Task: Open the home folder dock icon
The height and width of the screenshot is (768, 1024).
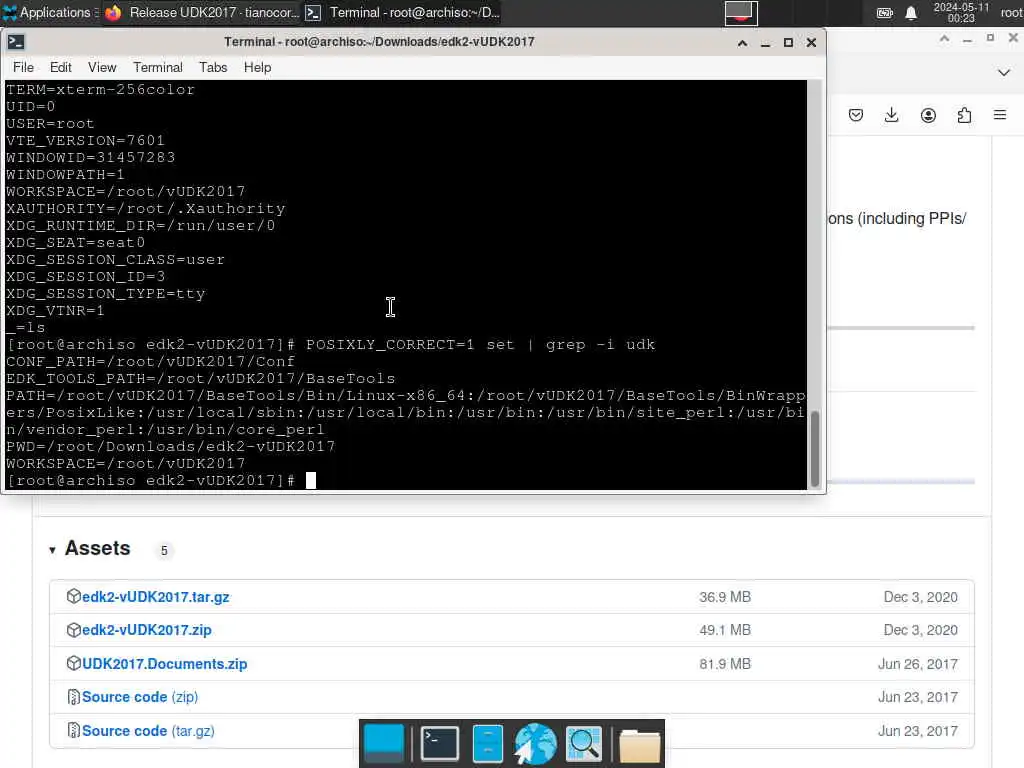Action: click(x=639, y=745)
